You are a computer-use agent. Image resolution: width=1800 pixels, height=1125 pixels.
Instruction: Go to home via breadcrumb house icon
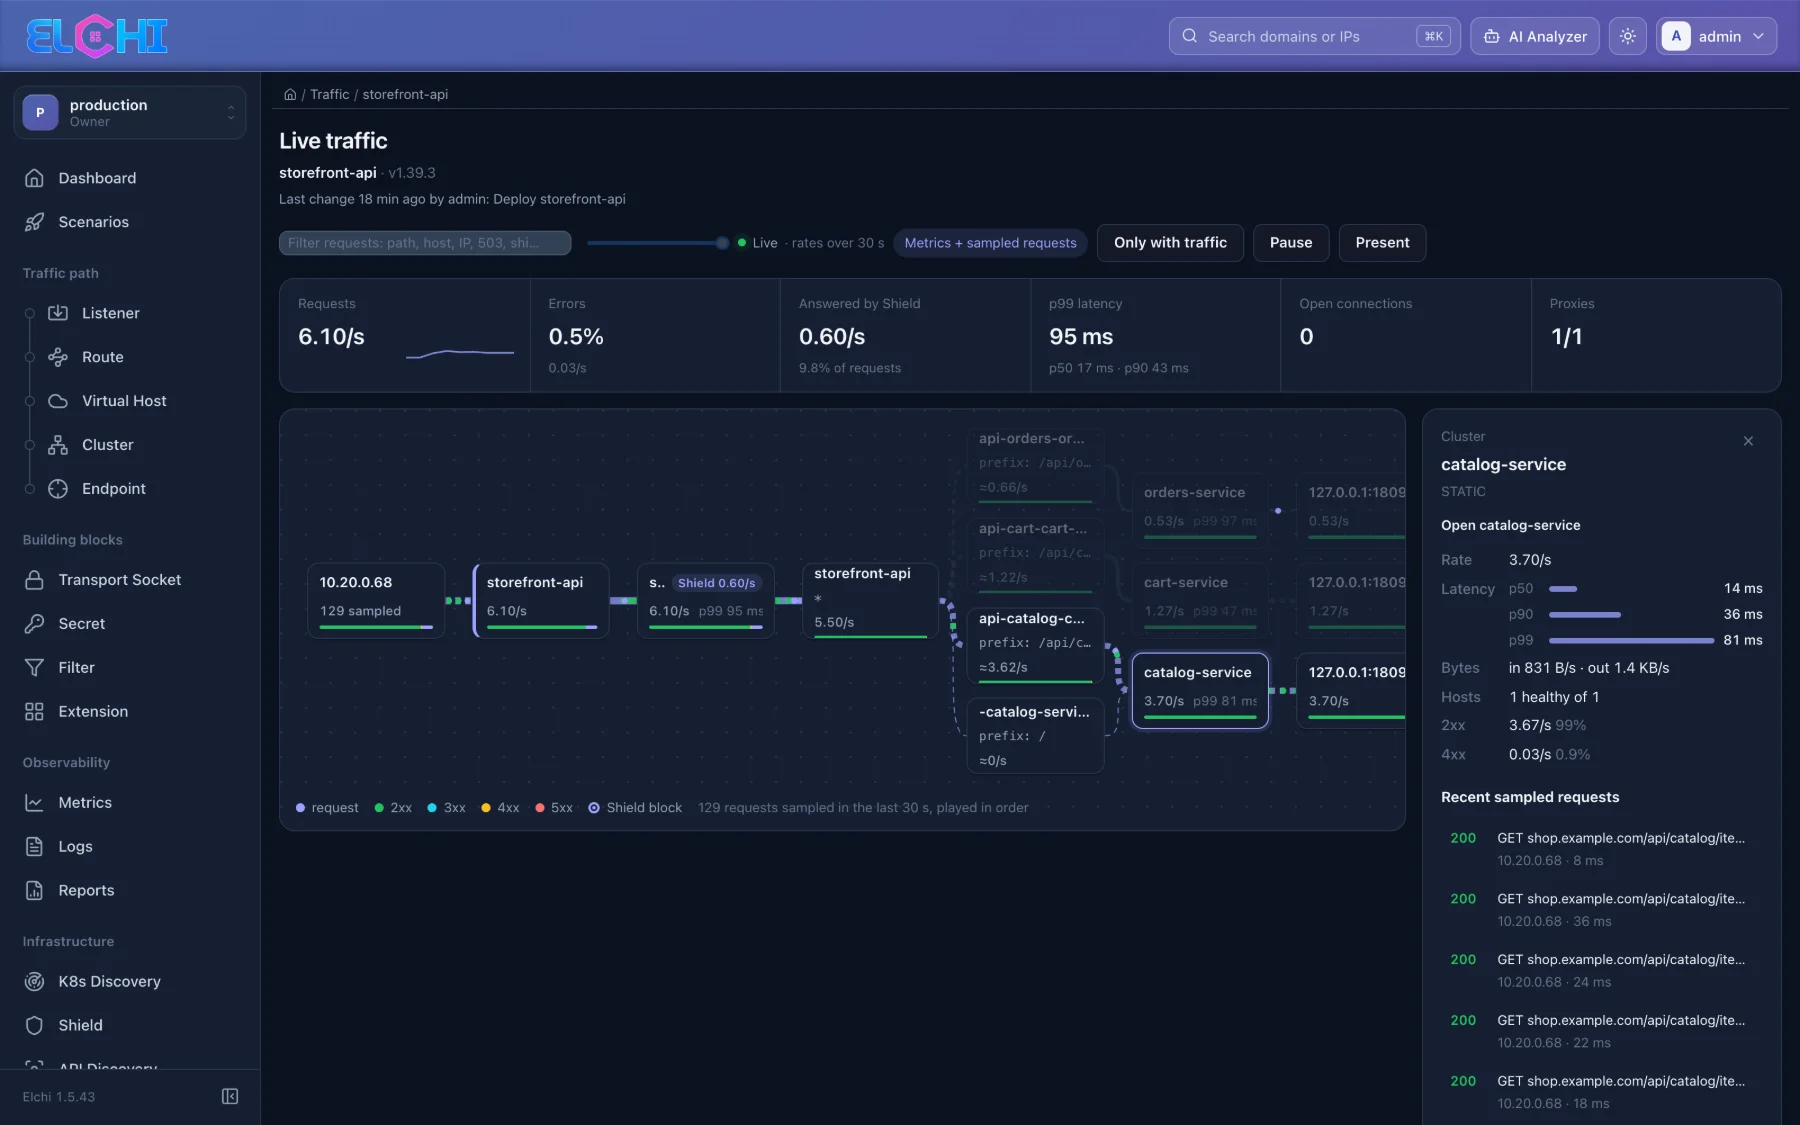click(290, 94)
